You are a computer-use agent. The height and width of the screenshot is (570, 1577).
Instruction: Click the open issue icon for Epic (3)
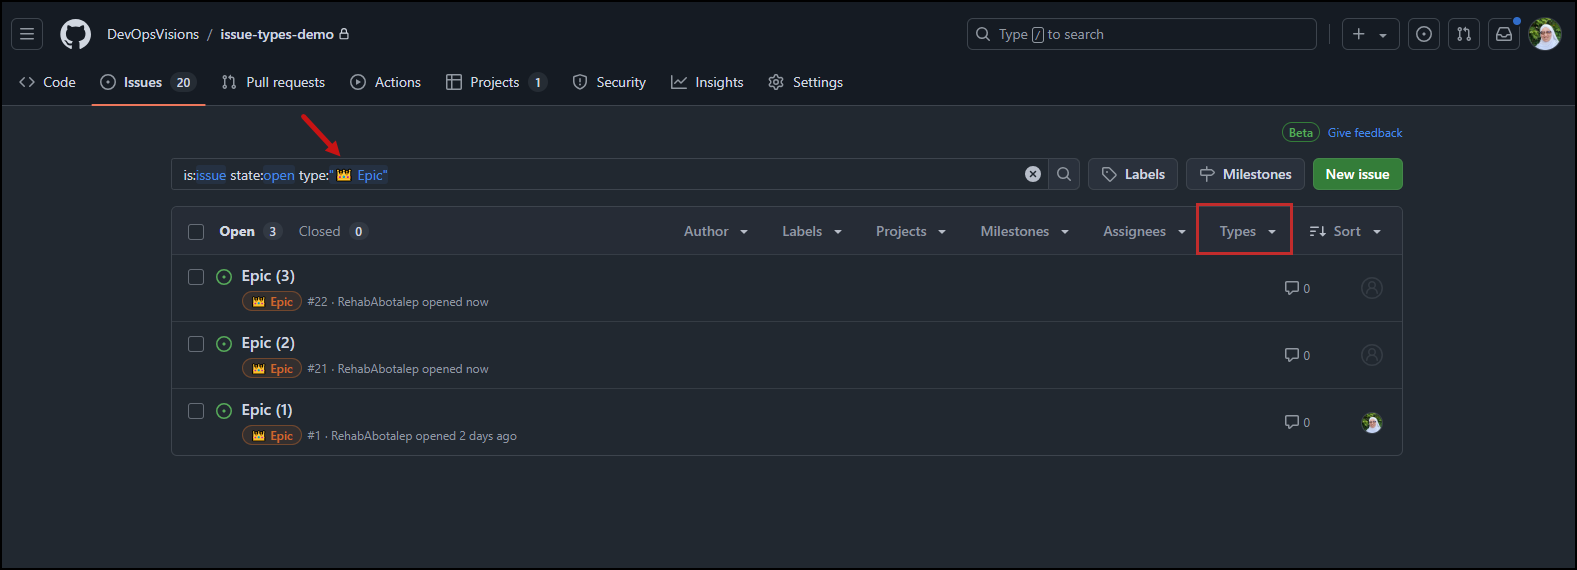tap(224, 277)
